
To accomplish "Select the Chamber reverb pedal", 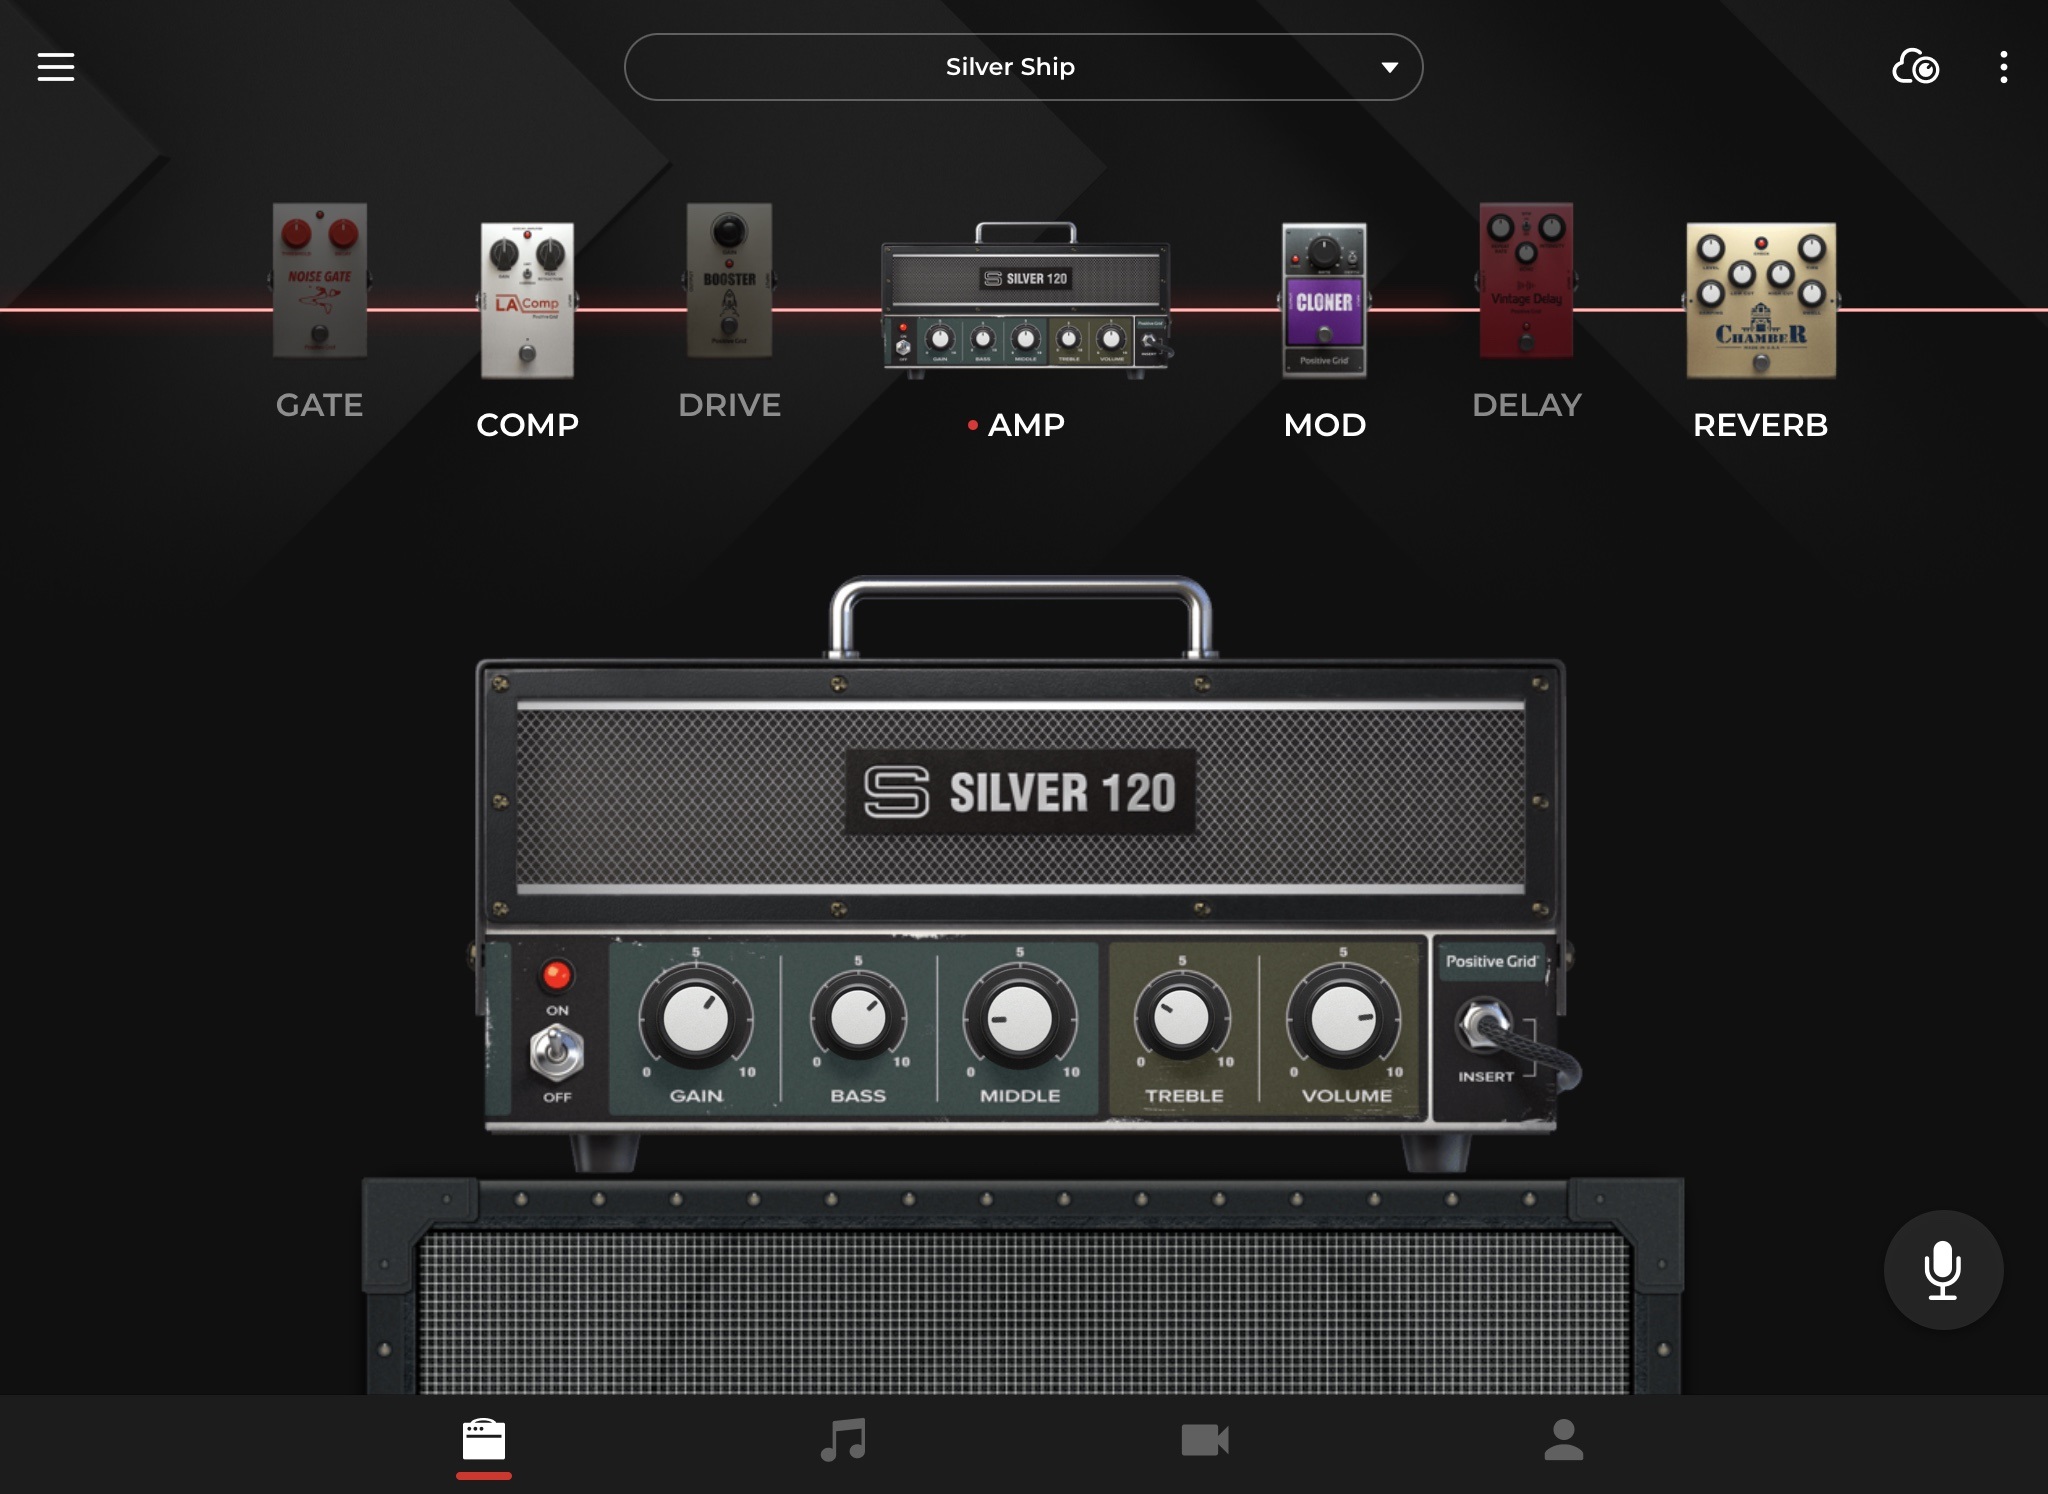I will [x=1760, y=300].
